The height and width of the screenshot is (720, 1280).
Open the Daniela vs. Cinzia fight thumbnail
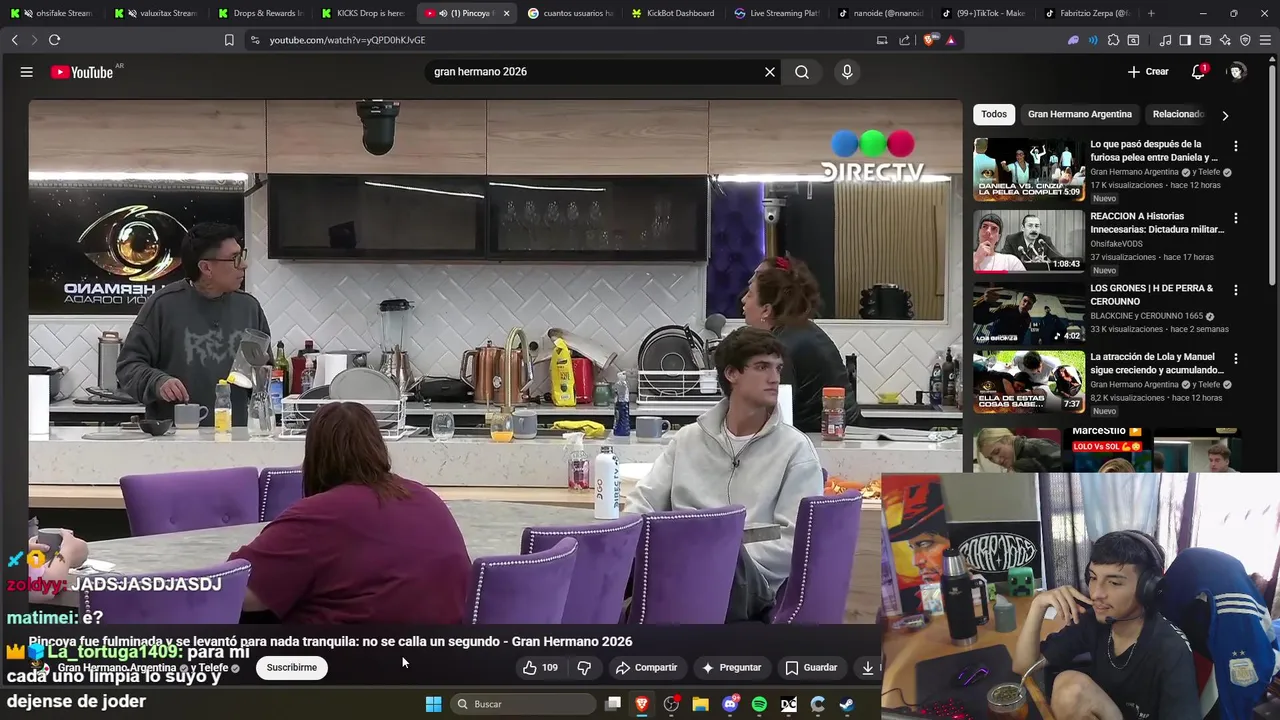1028,169
